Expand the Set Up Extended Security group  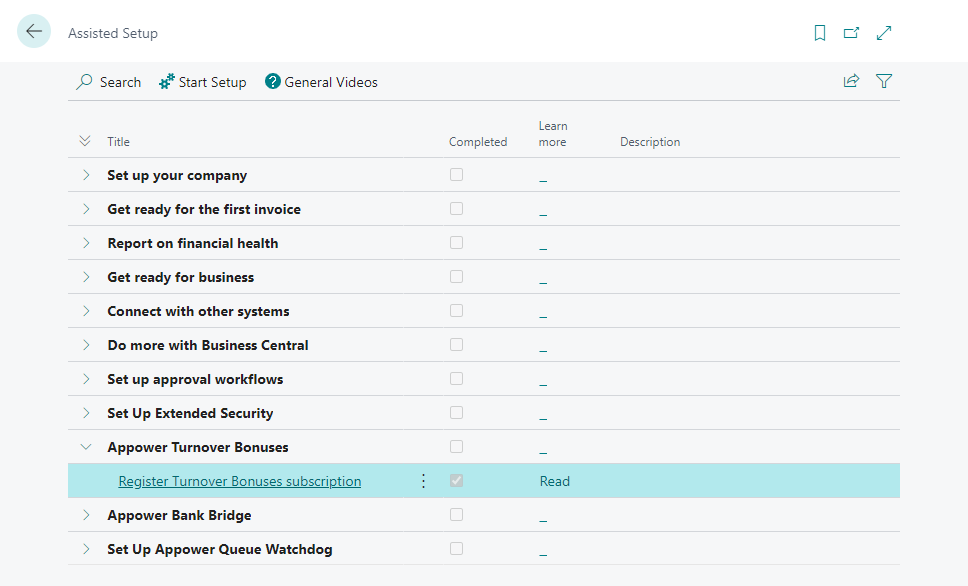pos(86,413)
